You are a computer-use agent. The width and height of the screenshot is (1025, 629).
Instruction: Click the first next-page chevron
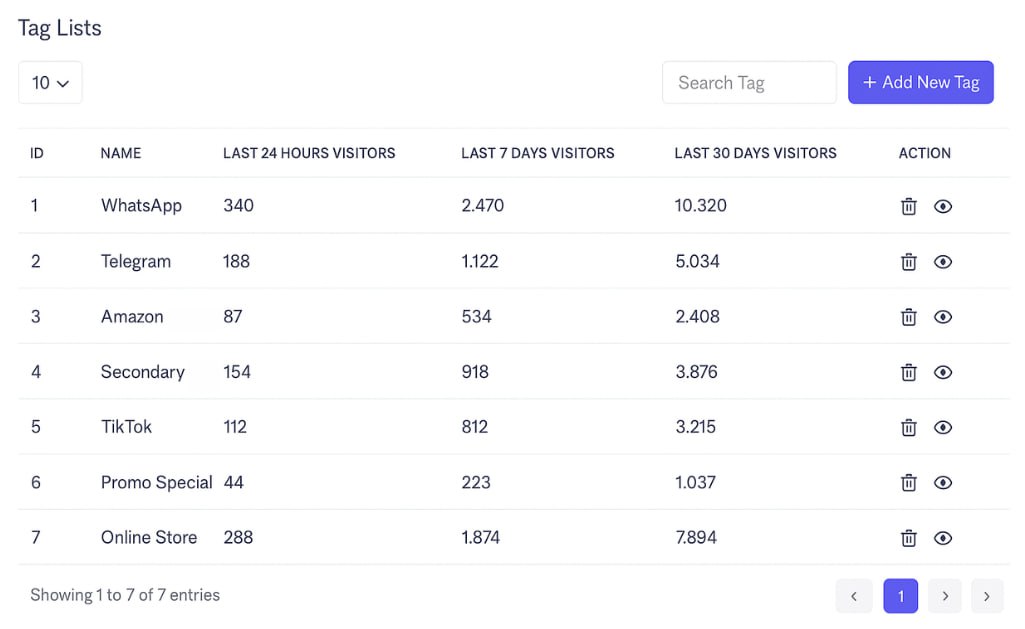[x=944, y=596]
